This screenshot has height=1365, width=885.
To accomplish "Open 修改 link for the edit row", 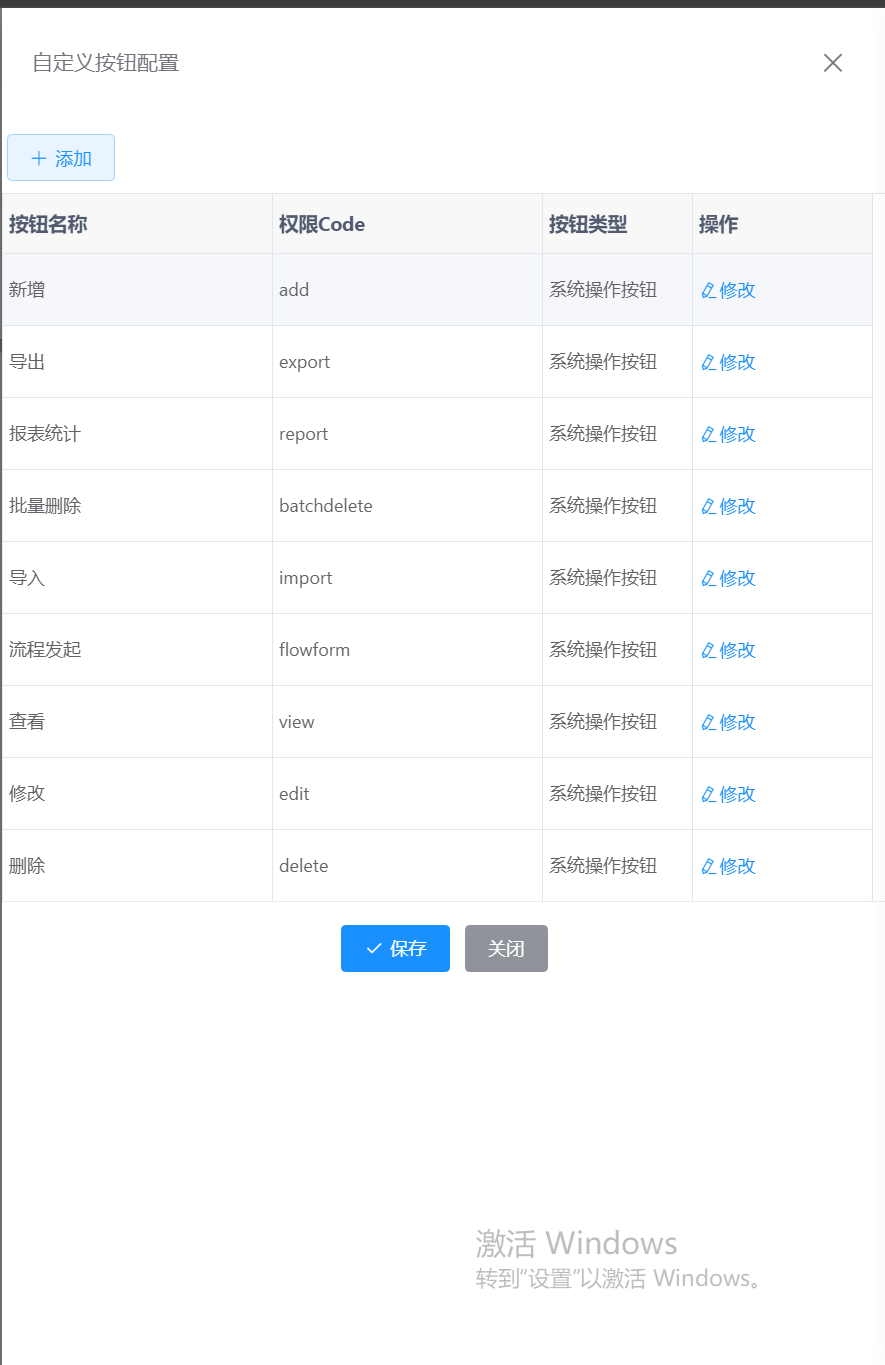I will (x=737, y=794).
